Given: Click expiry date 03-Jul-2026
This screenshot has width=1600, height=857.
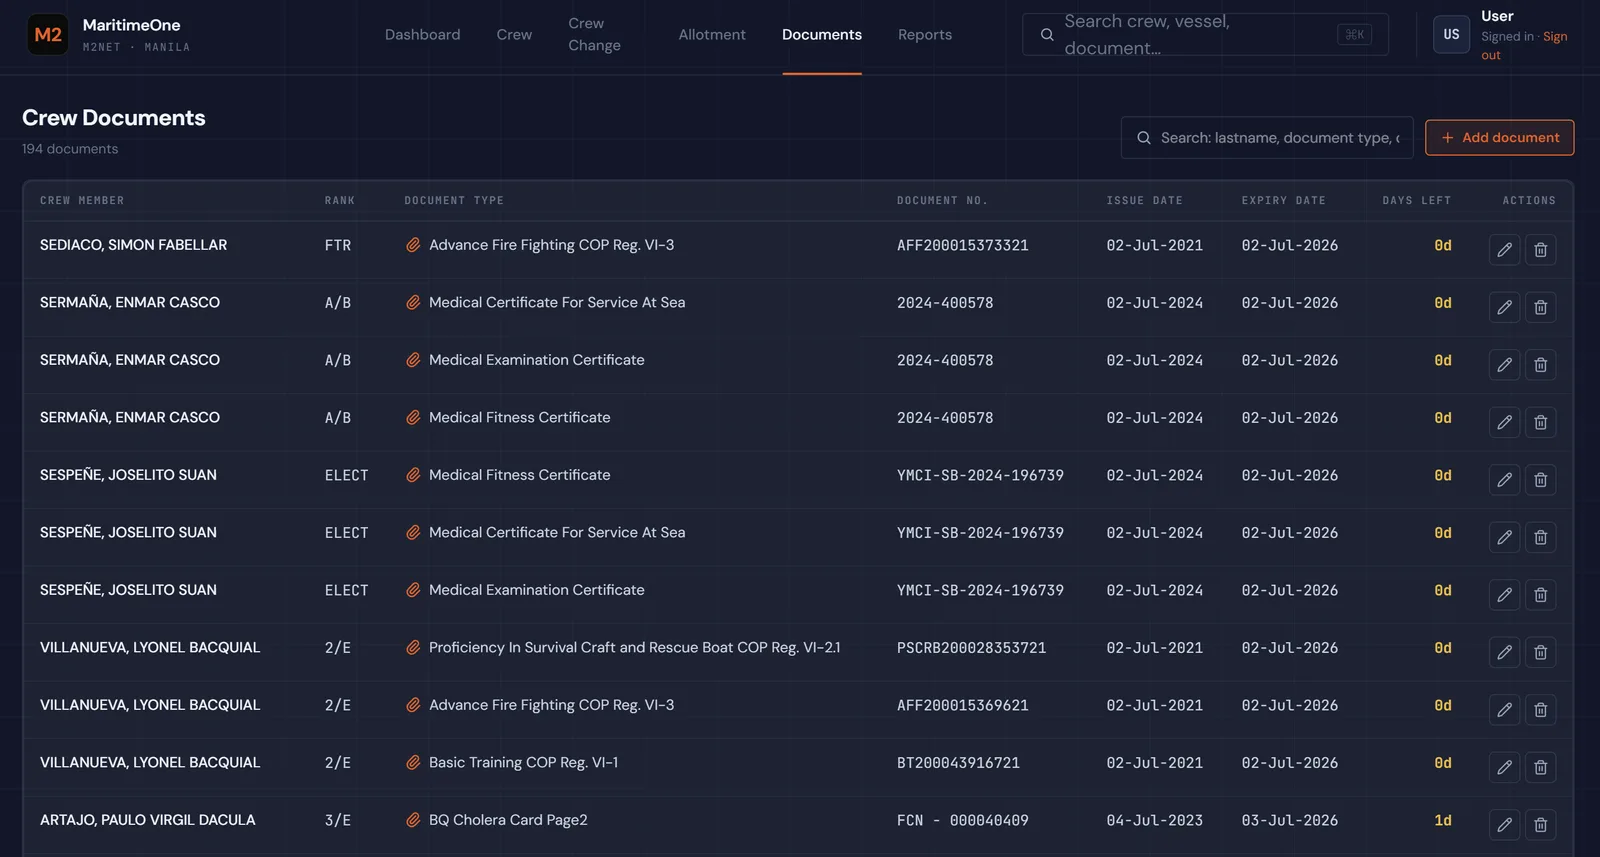Looking at the screenshot, I should click(x=1289, y=820).
